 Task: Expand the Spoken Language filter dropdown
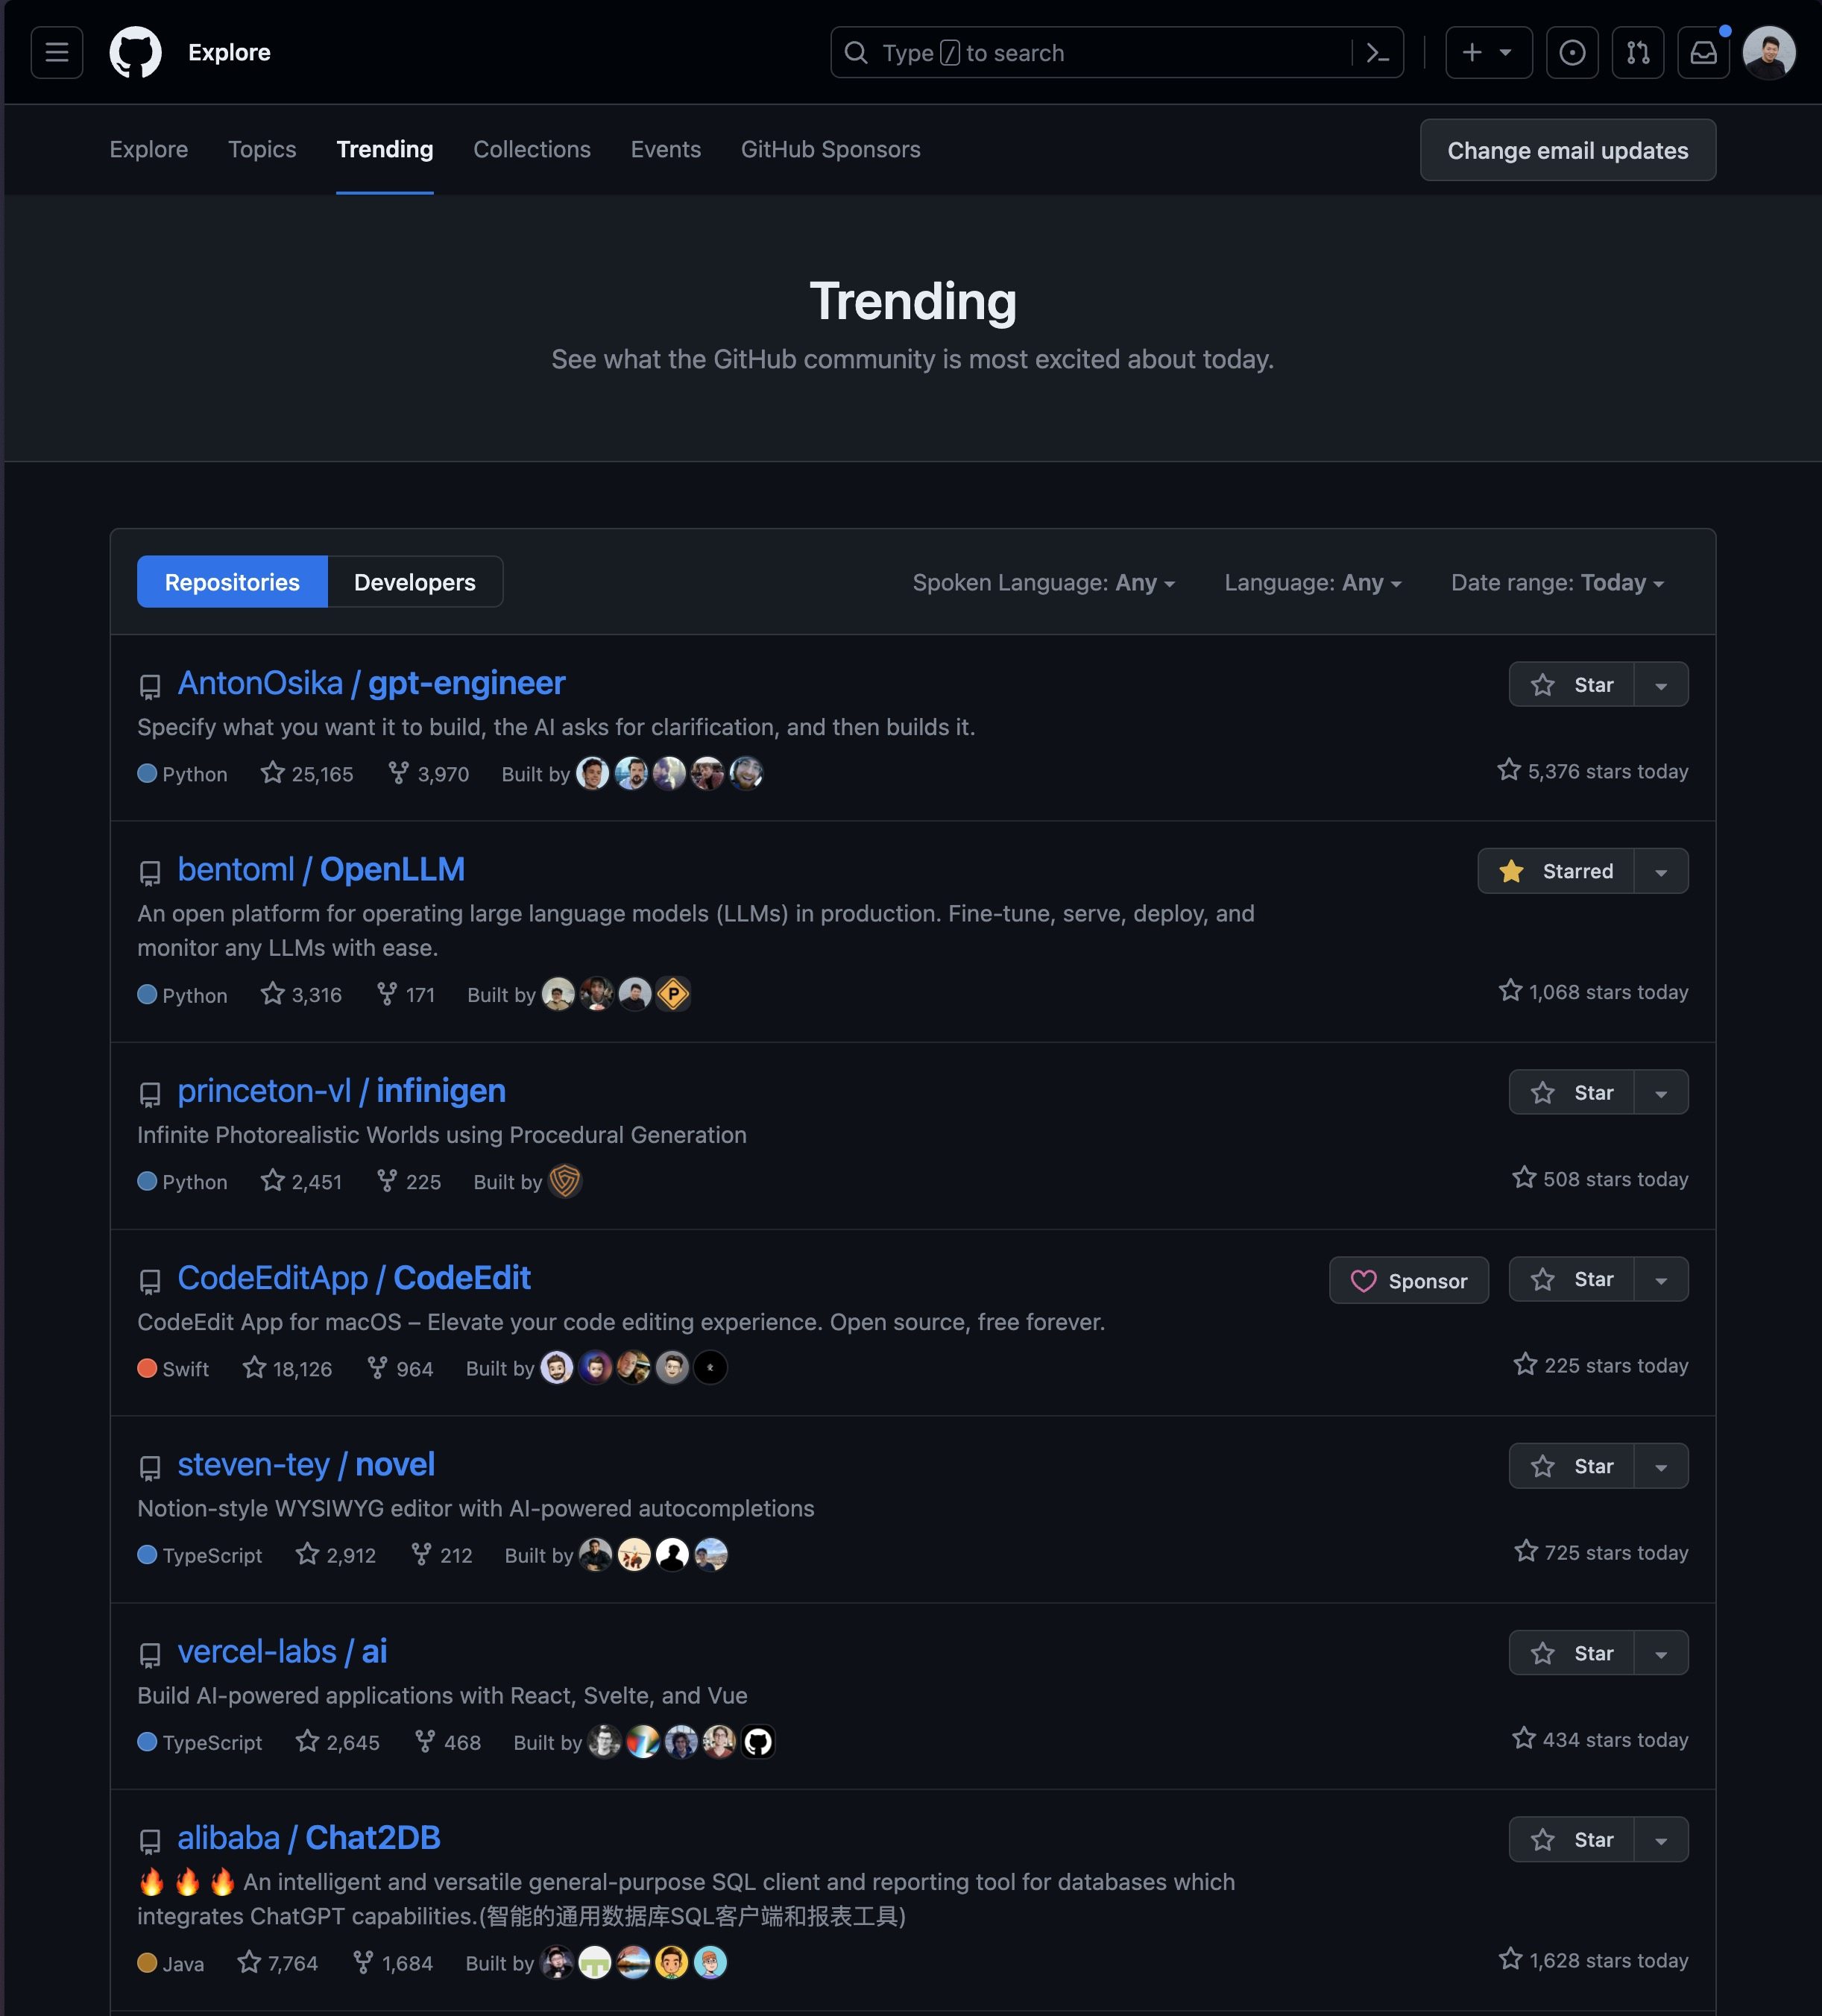tap(1044, 582)
